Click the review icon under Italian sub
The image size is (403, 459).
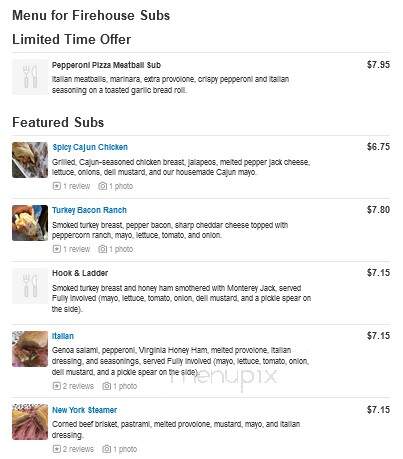(x=57, y=386)
